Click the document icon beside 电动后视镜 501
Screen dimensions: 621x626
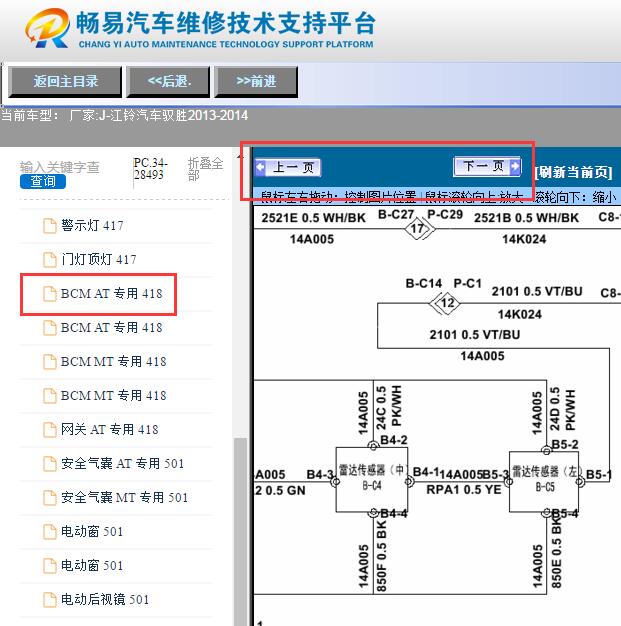click(50, 599)
